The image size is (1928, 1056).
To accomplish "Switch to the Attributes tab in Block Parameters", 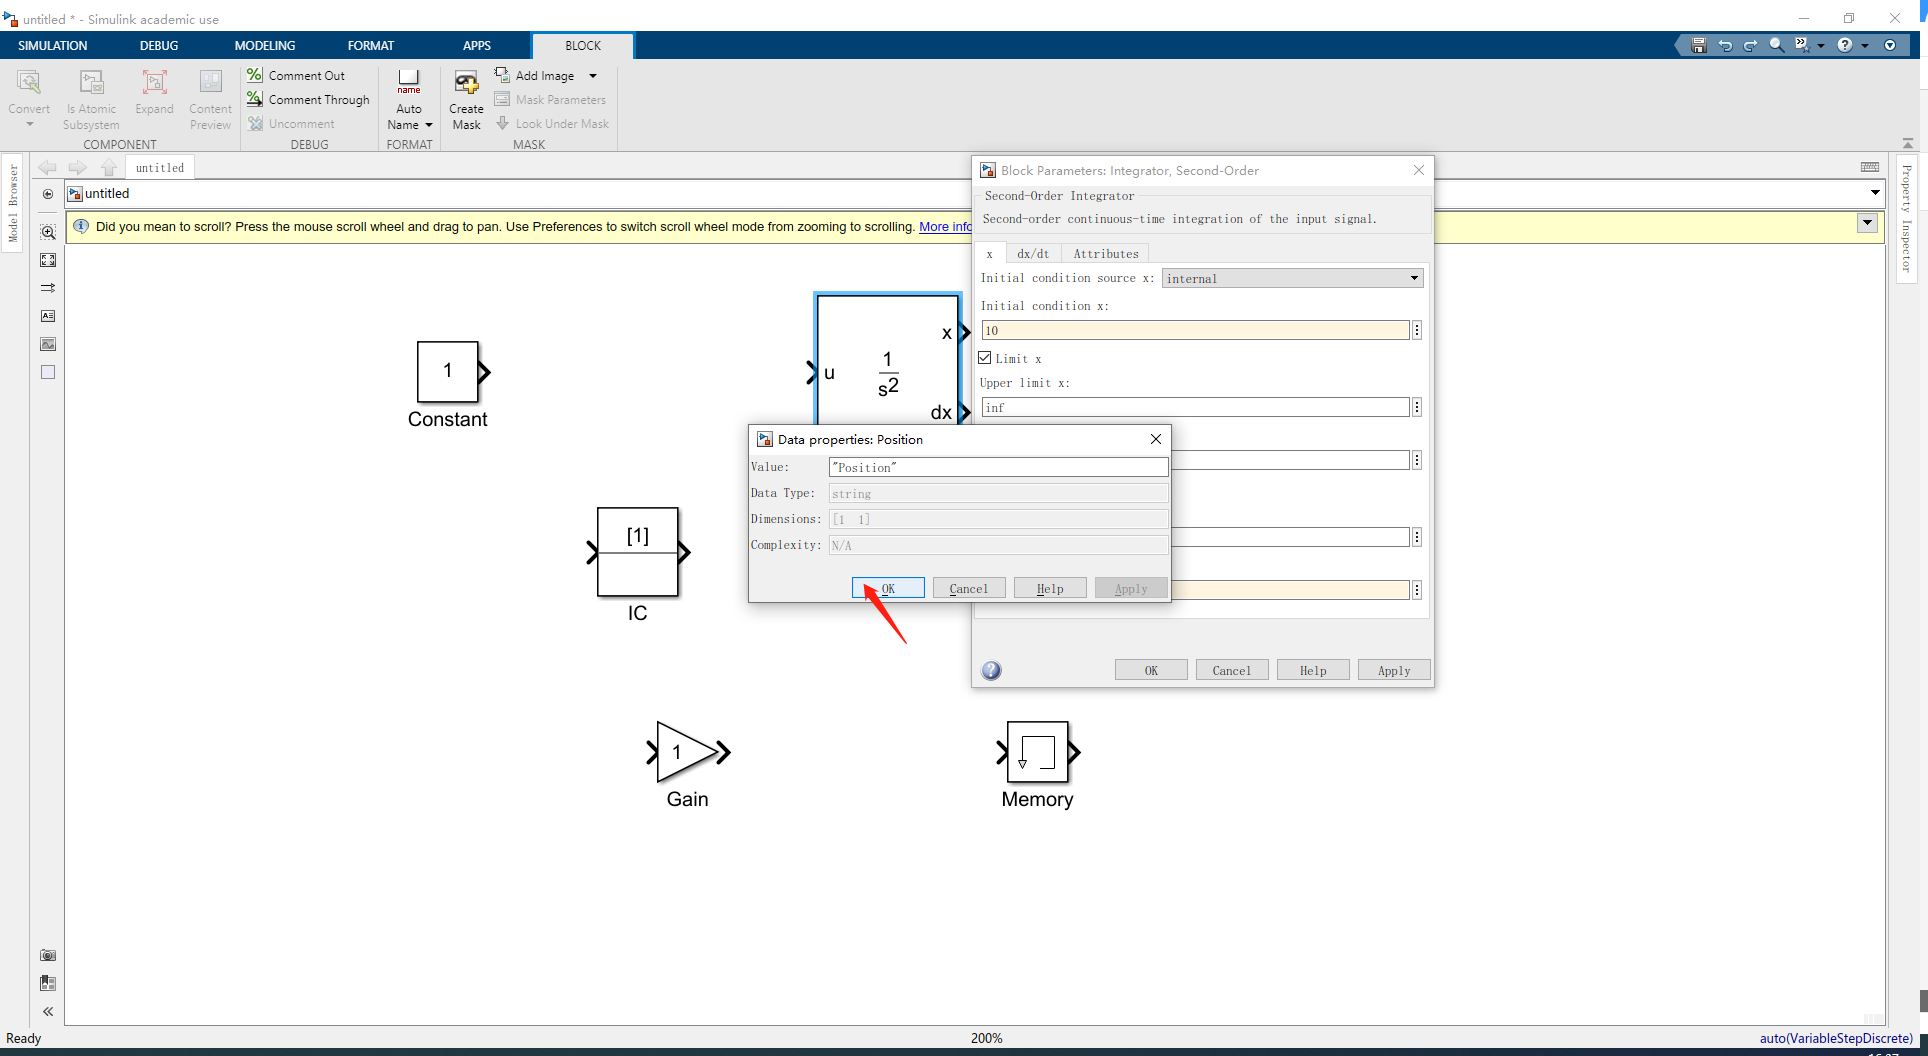I will click(1106, 253).
